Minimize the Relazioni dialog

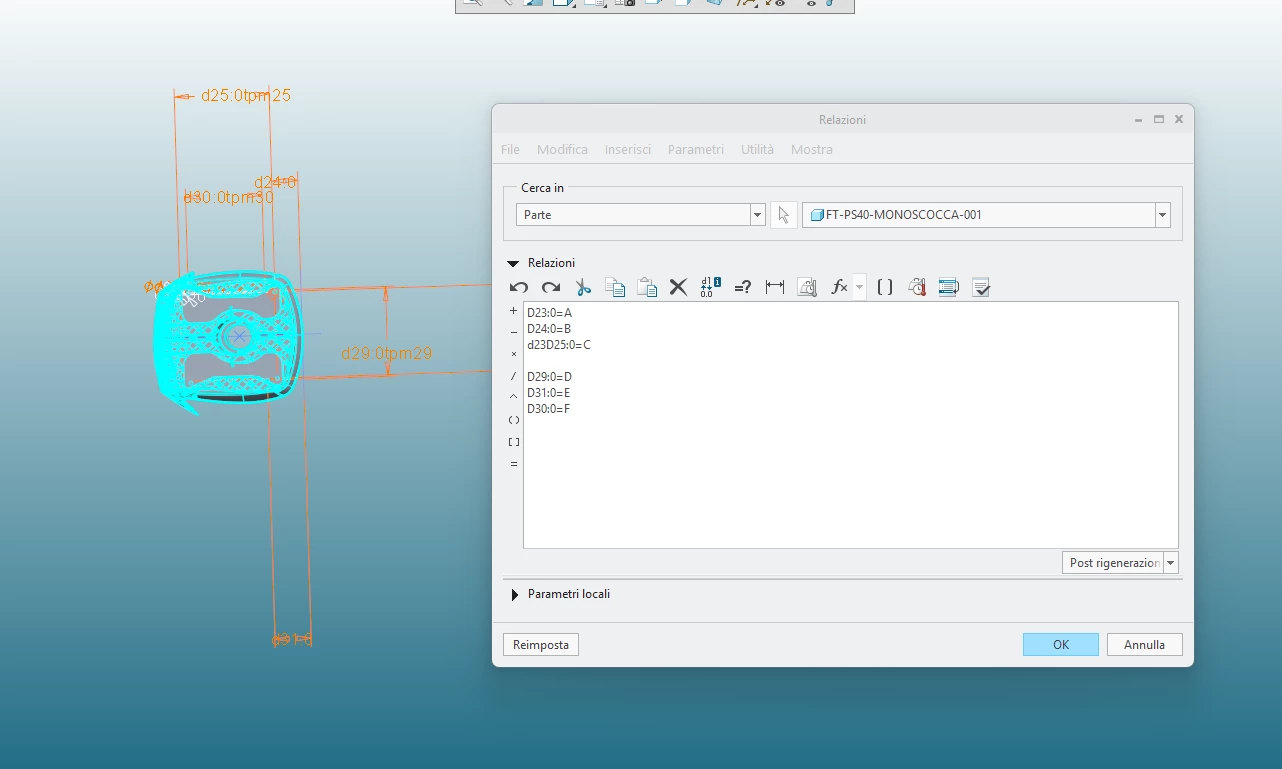point(1138,119)
